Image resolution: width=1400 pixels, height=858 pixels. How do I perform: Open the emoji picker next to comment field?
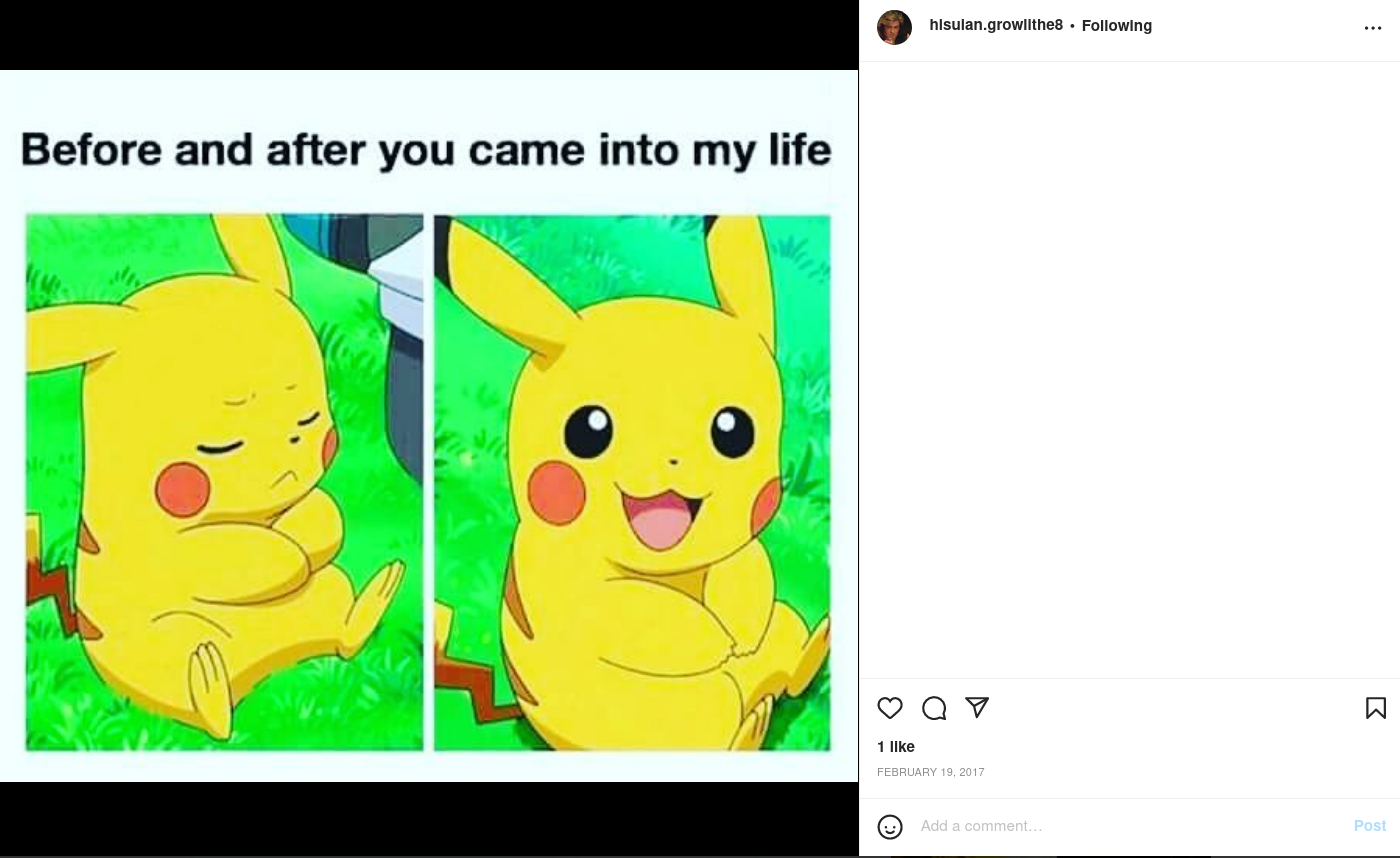[890, 827]
